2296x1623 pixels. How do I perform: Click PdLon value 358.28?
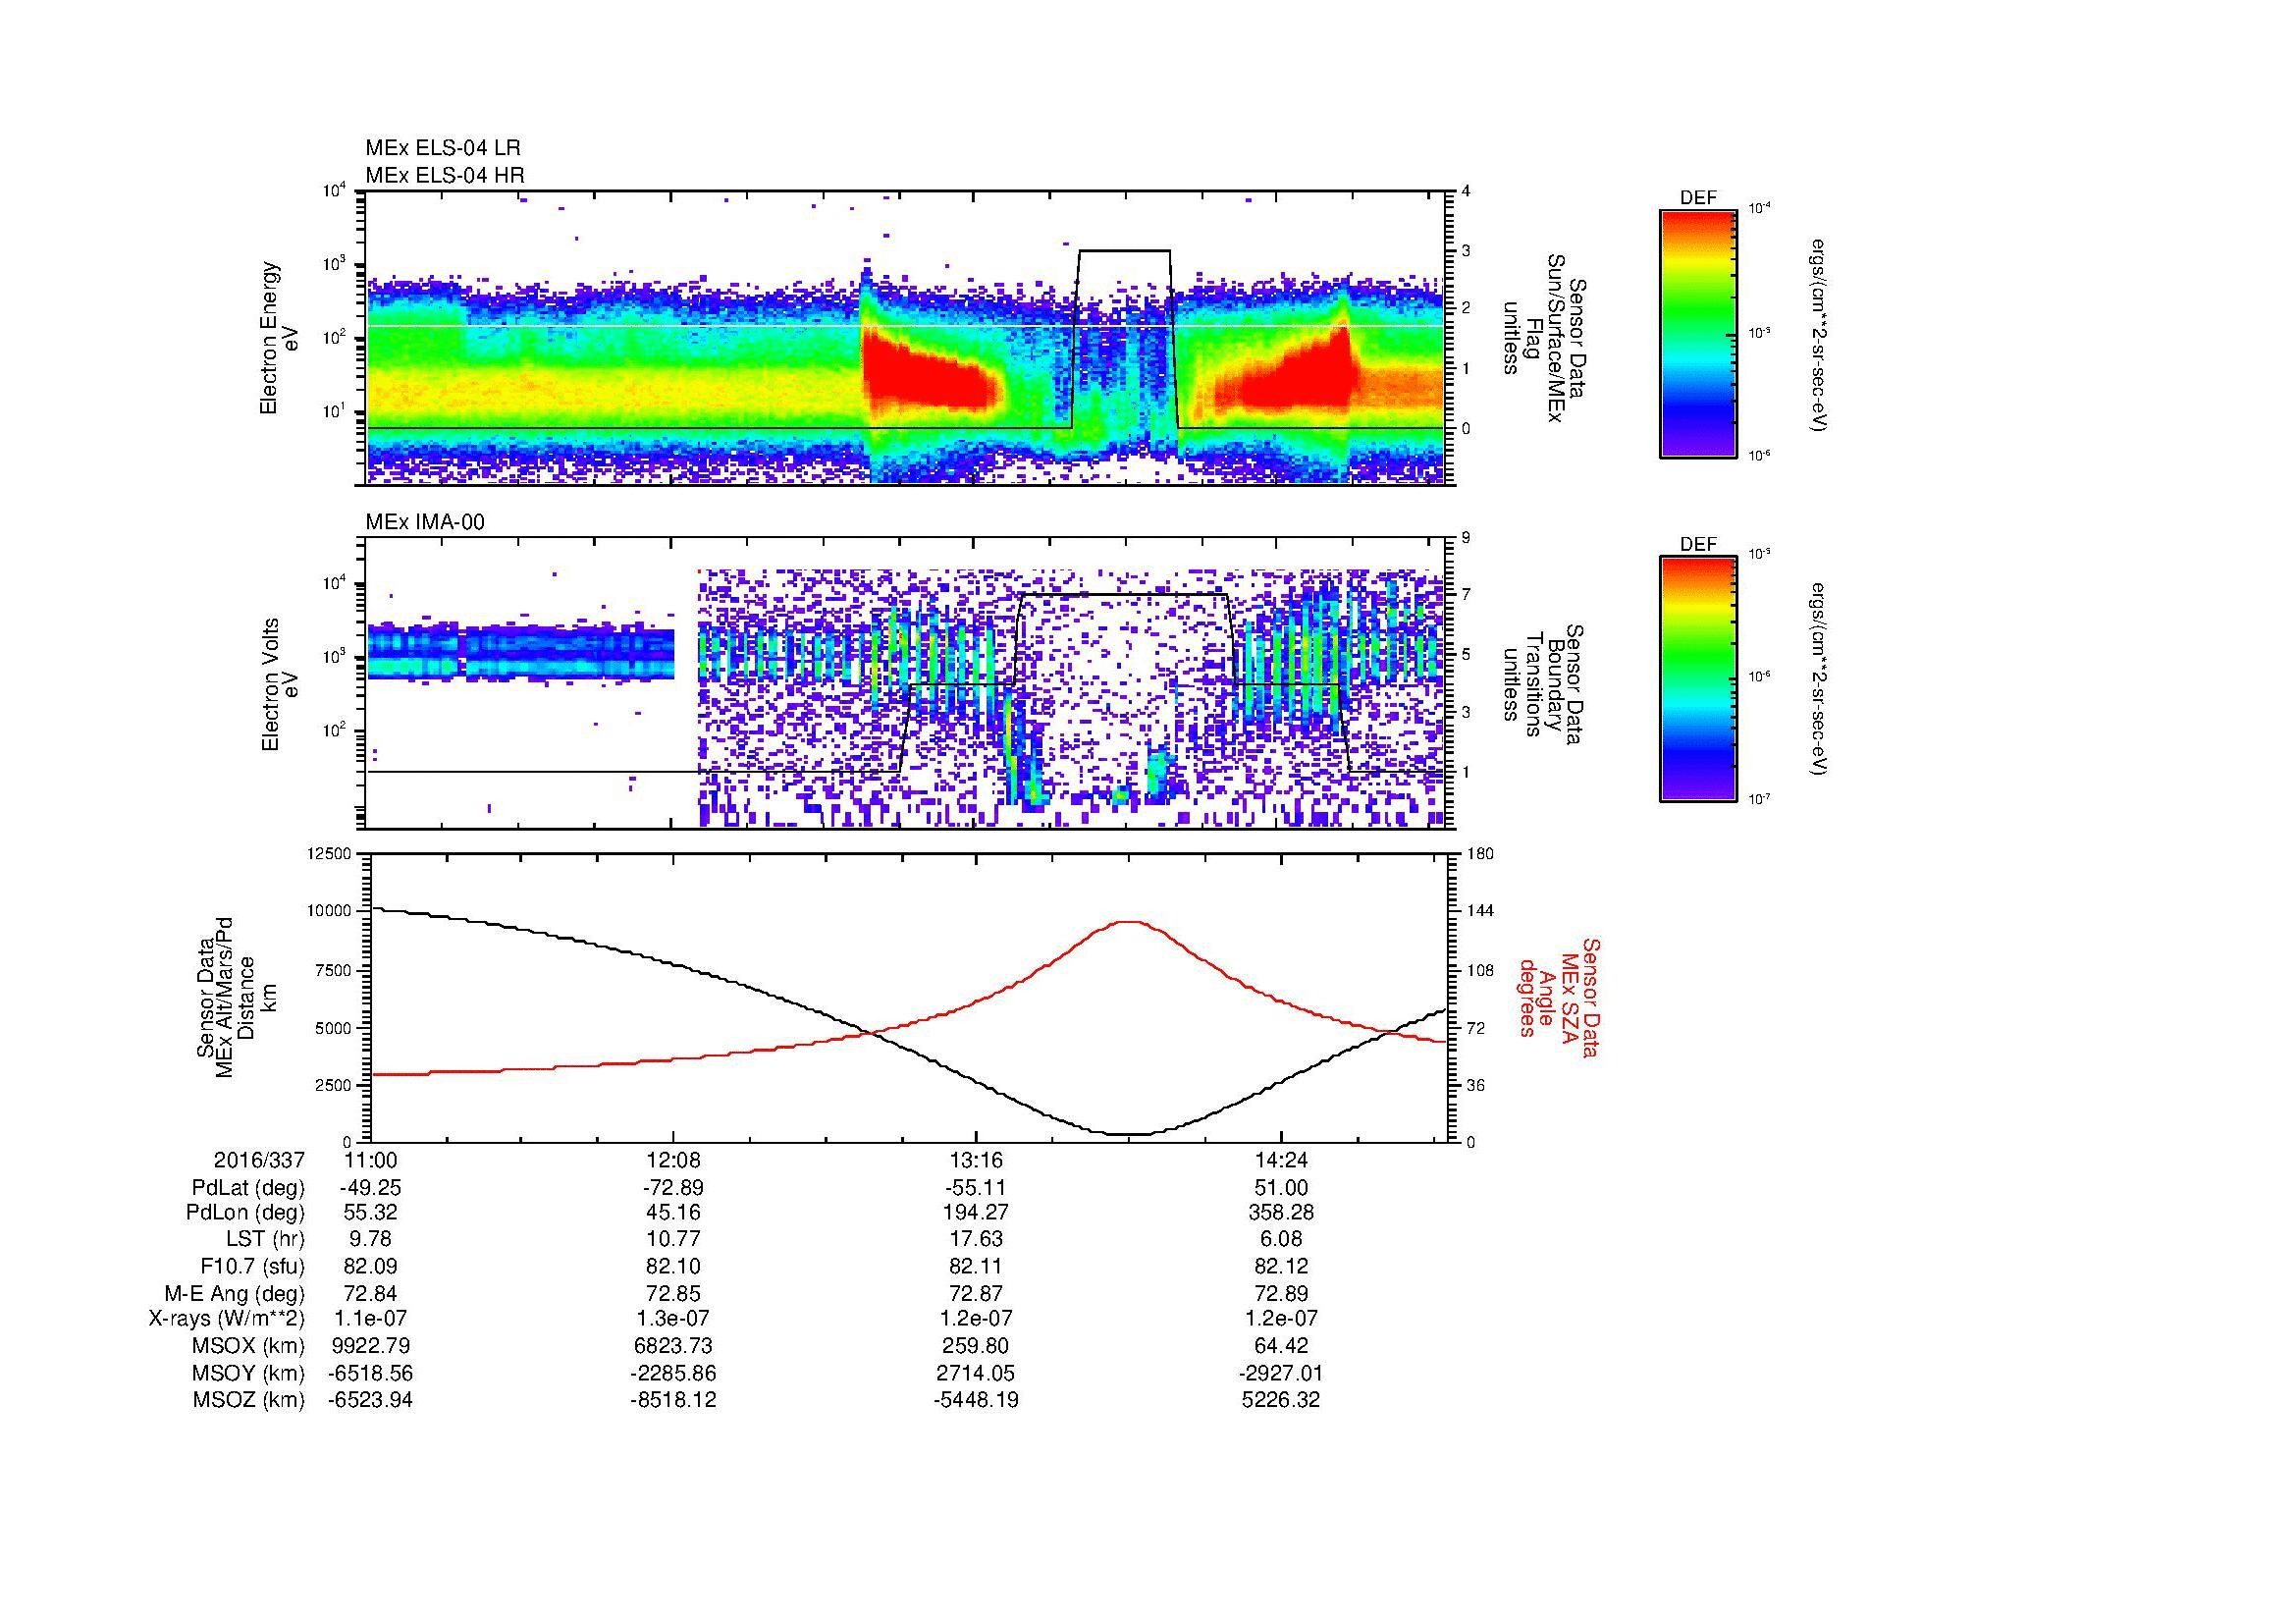coord(1281,1212)
